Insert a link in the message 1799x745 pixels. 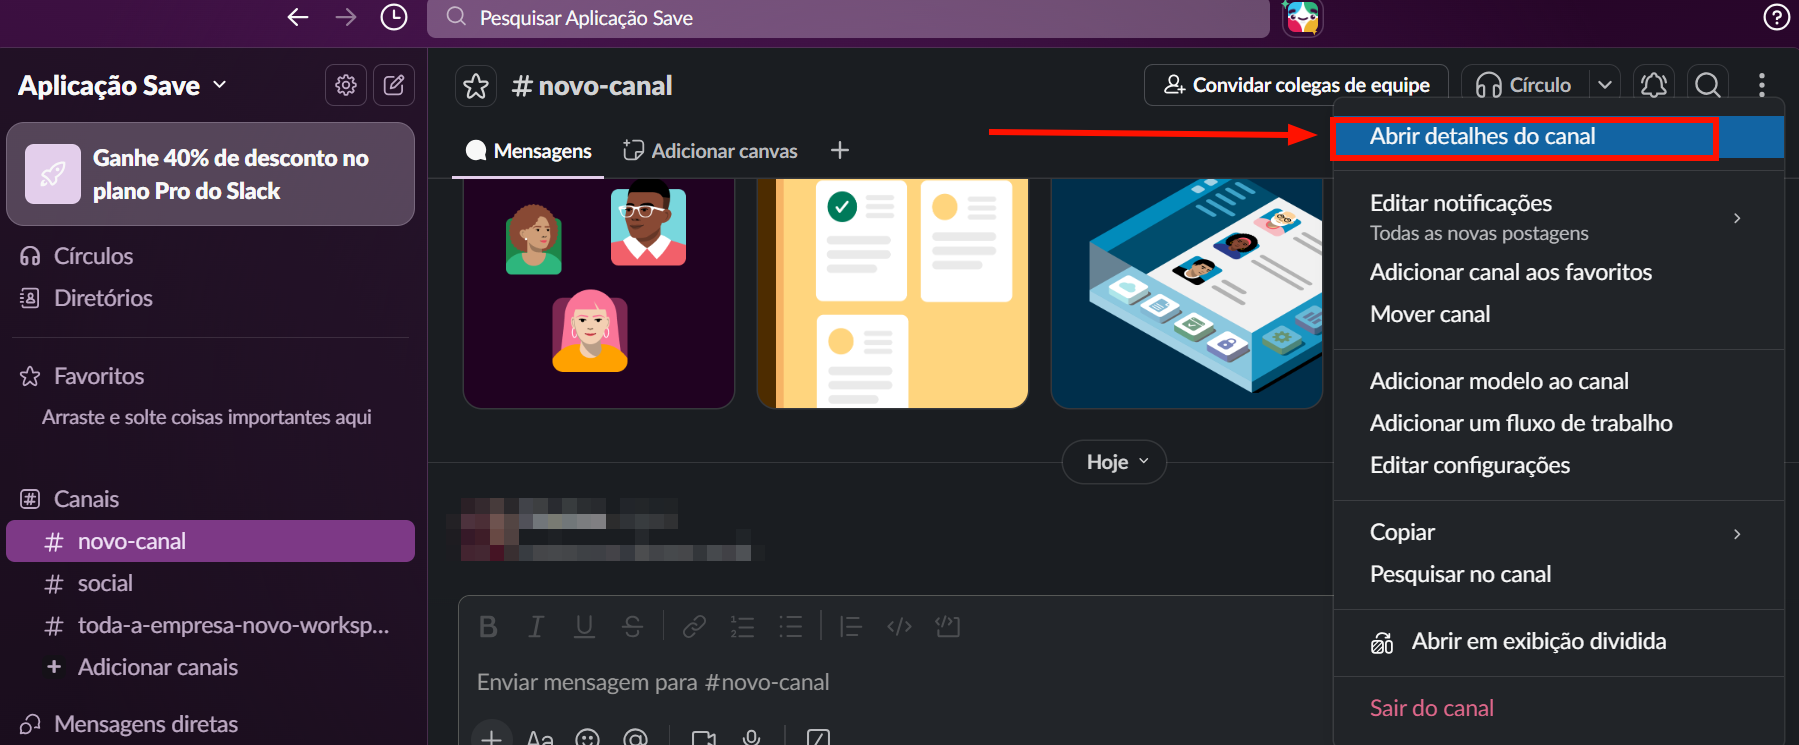tap(694, 627)
